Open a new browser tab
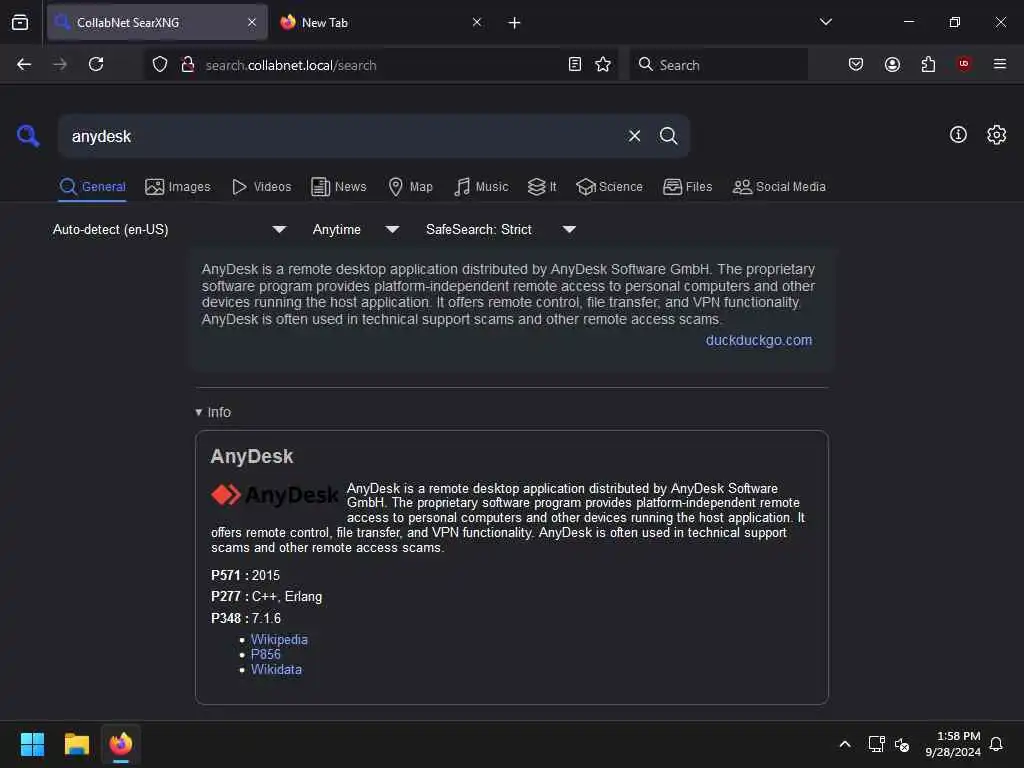1024x768 pixels. click(514, 23)
